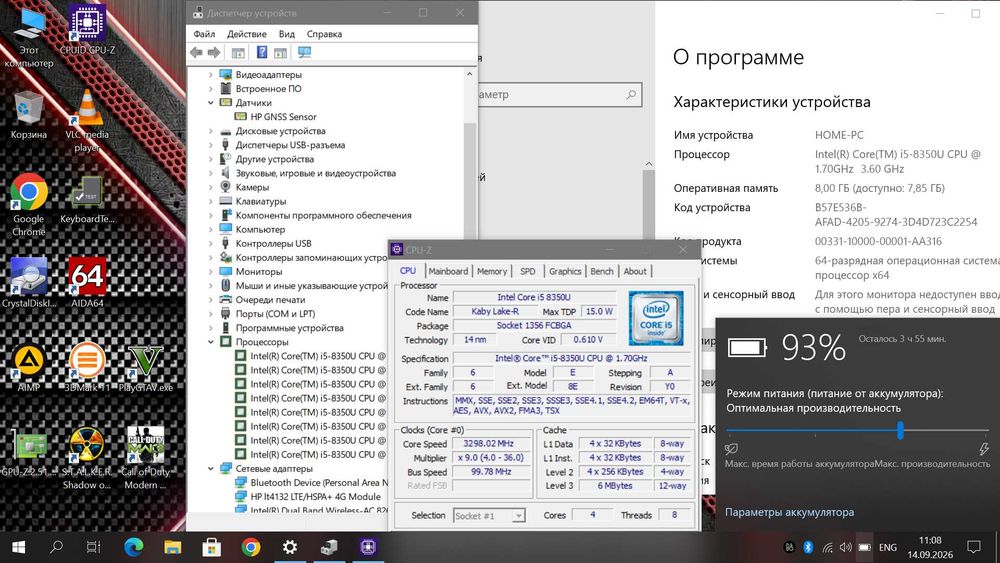Launch S.T.A.L.K.E.R. Shadow desktop shortcut
The width and height of the screenshot is (1000, 563).
87,458
